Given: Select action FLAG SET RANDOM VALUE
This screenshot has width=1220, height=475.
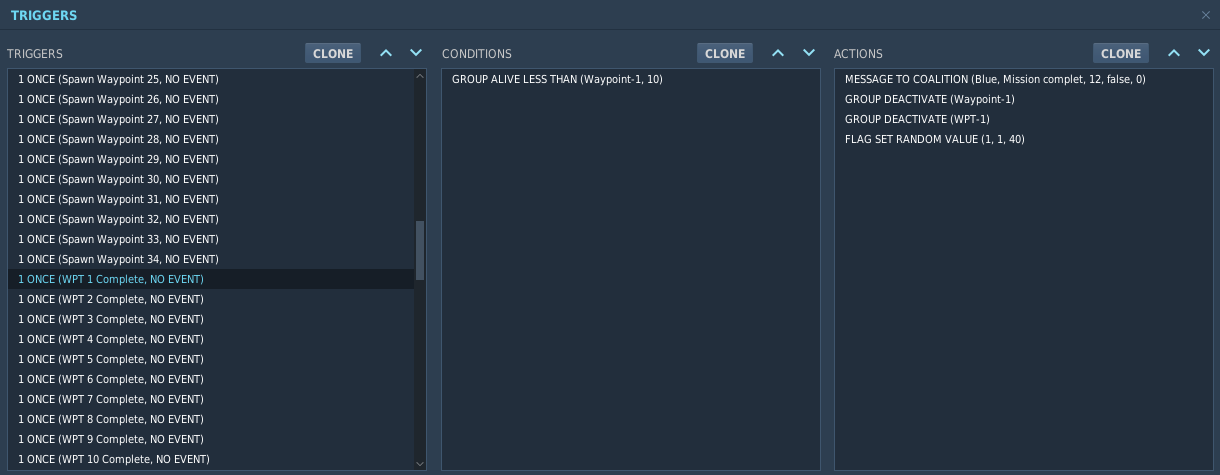Looking at the screenshot, I should coord(1023,139).
